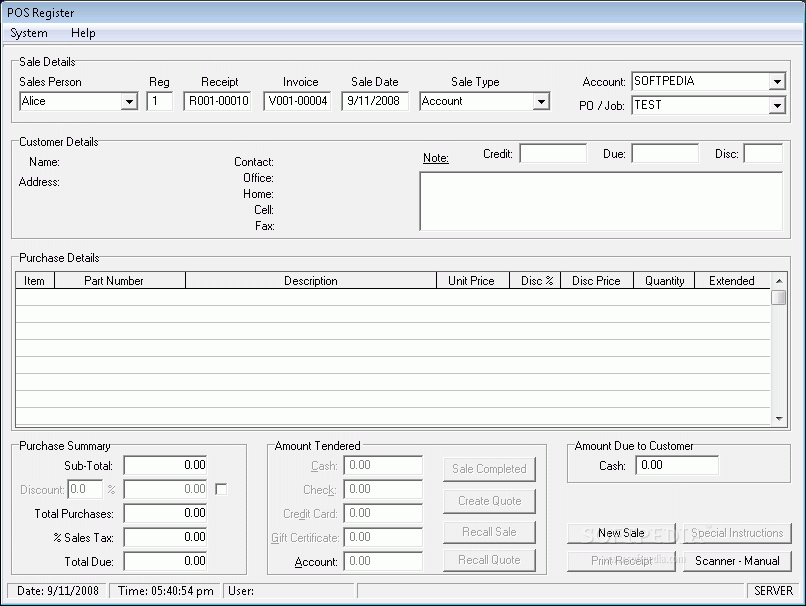Click the purchase list scrollbar thumb
806x606 pixels.
[779, 298]
